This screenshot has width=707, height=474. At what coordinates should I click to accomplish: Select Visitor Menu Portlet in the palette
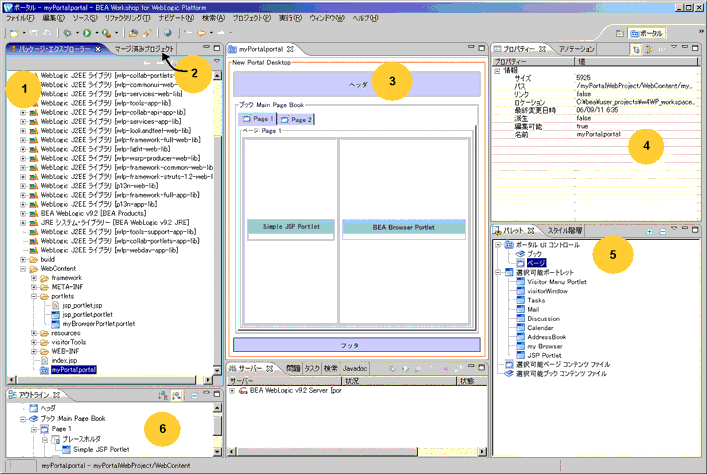click(x=557, y=282)
